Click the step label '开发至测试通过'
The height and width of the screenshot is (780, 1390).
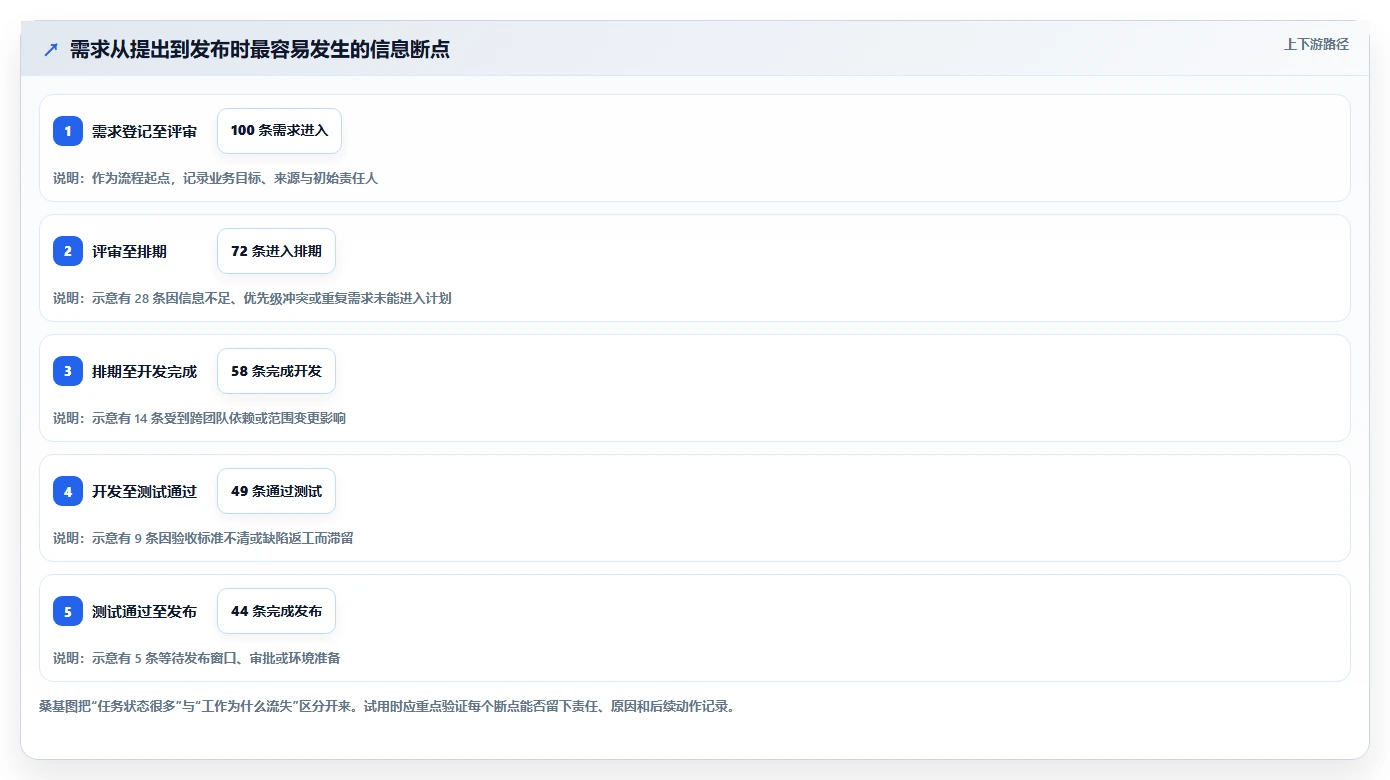coord(144,491)
